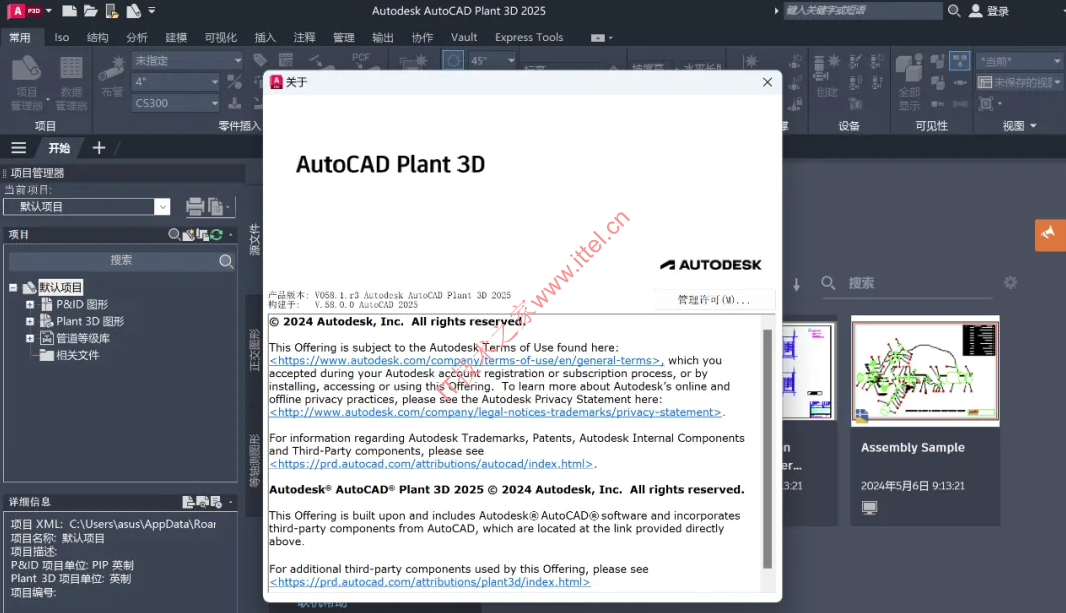The width and height of the screenshot is (1066, 613).
Task: Open the hamburger menu left of the 开始 tab
Action: 19,147
